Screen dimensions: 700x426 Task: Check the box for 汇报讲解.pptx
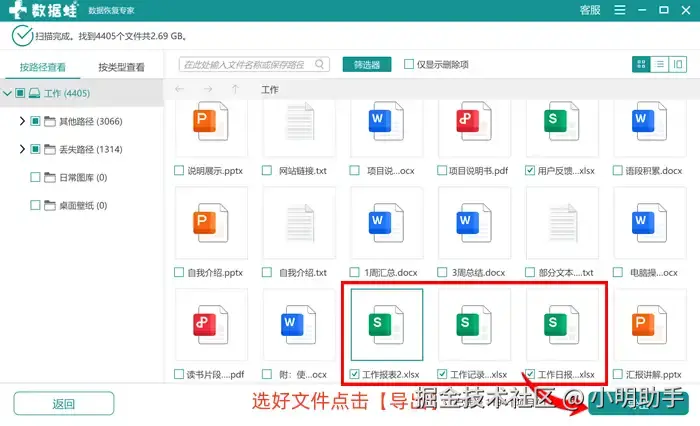click(x=618, y=374)
